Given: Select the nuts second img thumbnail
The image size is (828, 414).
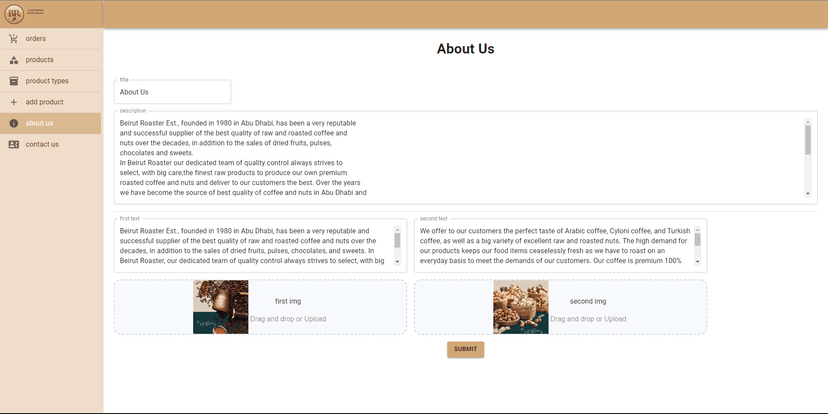Looking at the screenshot, I should click(x=520, y=307).
